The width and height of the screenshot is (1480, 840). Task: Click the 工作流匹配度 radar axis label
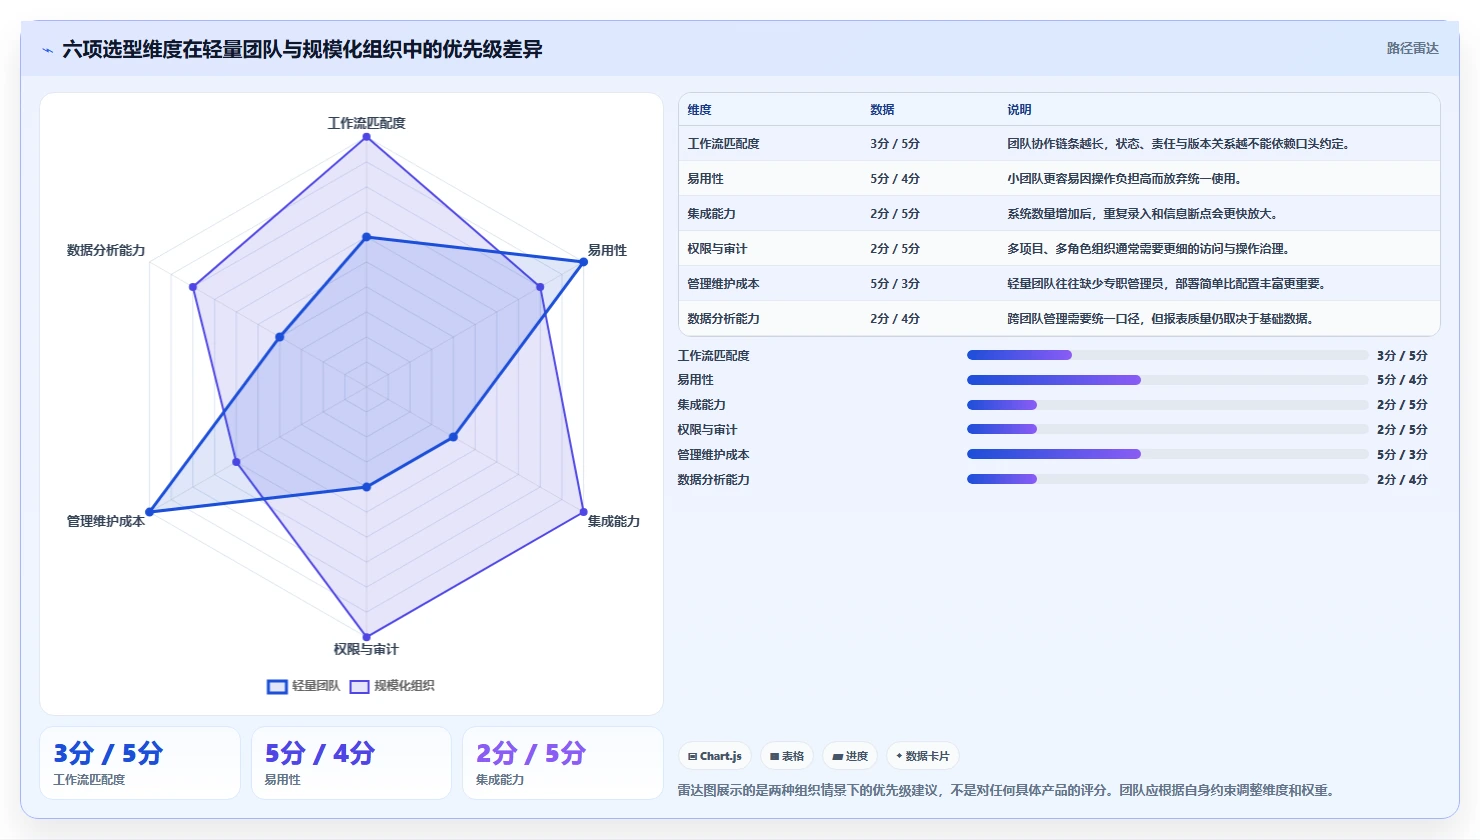(367, 123)
